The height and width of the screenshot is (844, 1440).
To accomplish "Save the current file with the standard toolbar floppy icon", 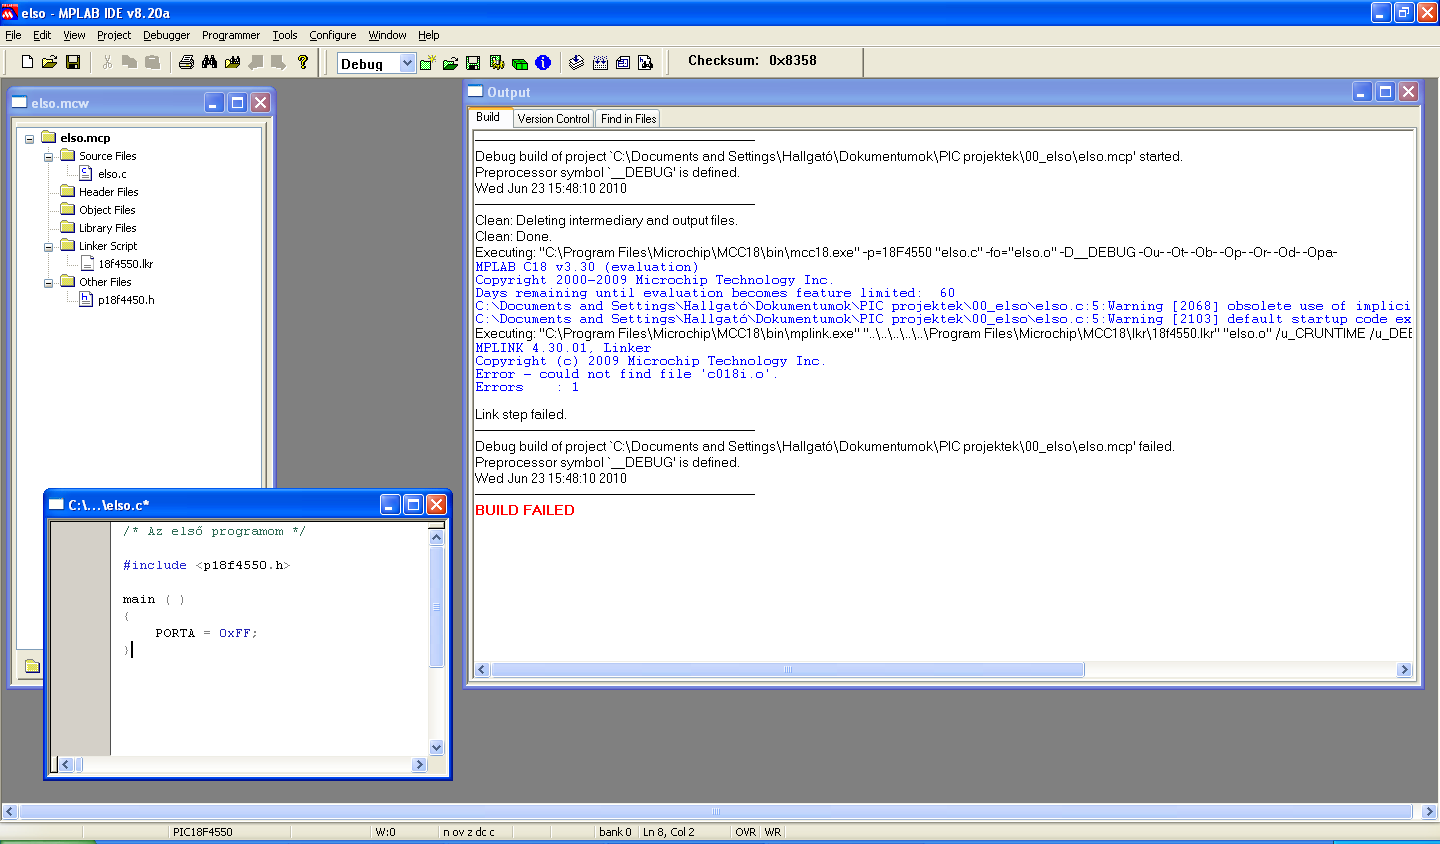I will tap(73, 62).
